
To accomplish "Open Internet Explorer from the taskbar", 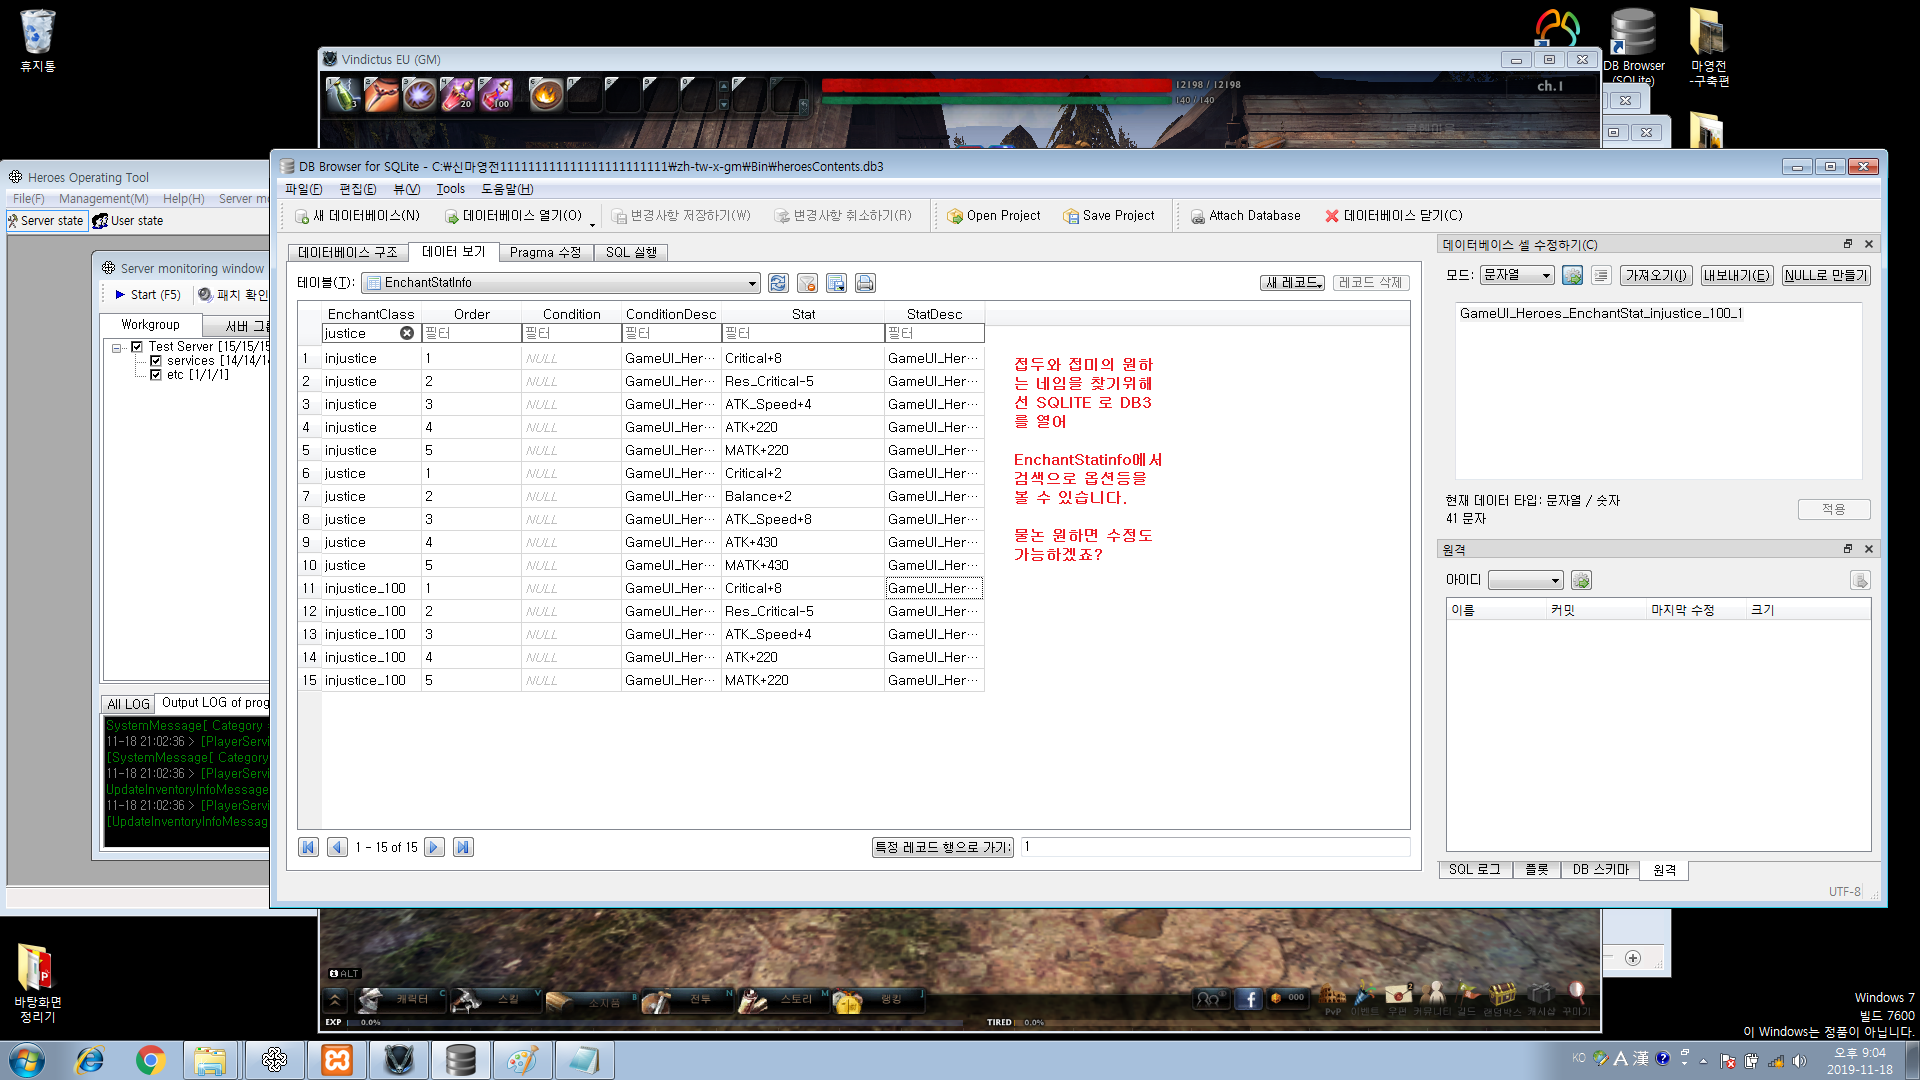I will tap(90, 1060).
